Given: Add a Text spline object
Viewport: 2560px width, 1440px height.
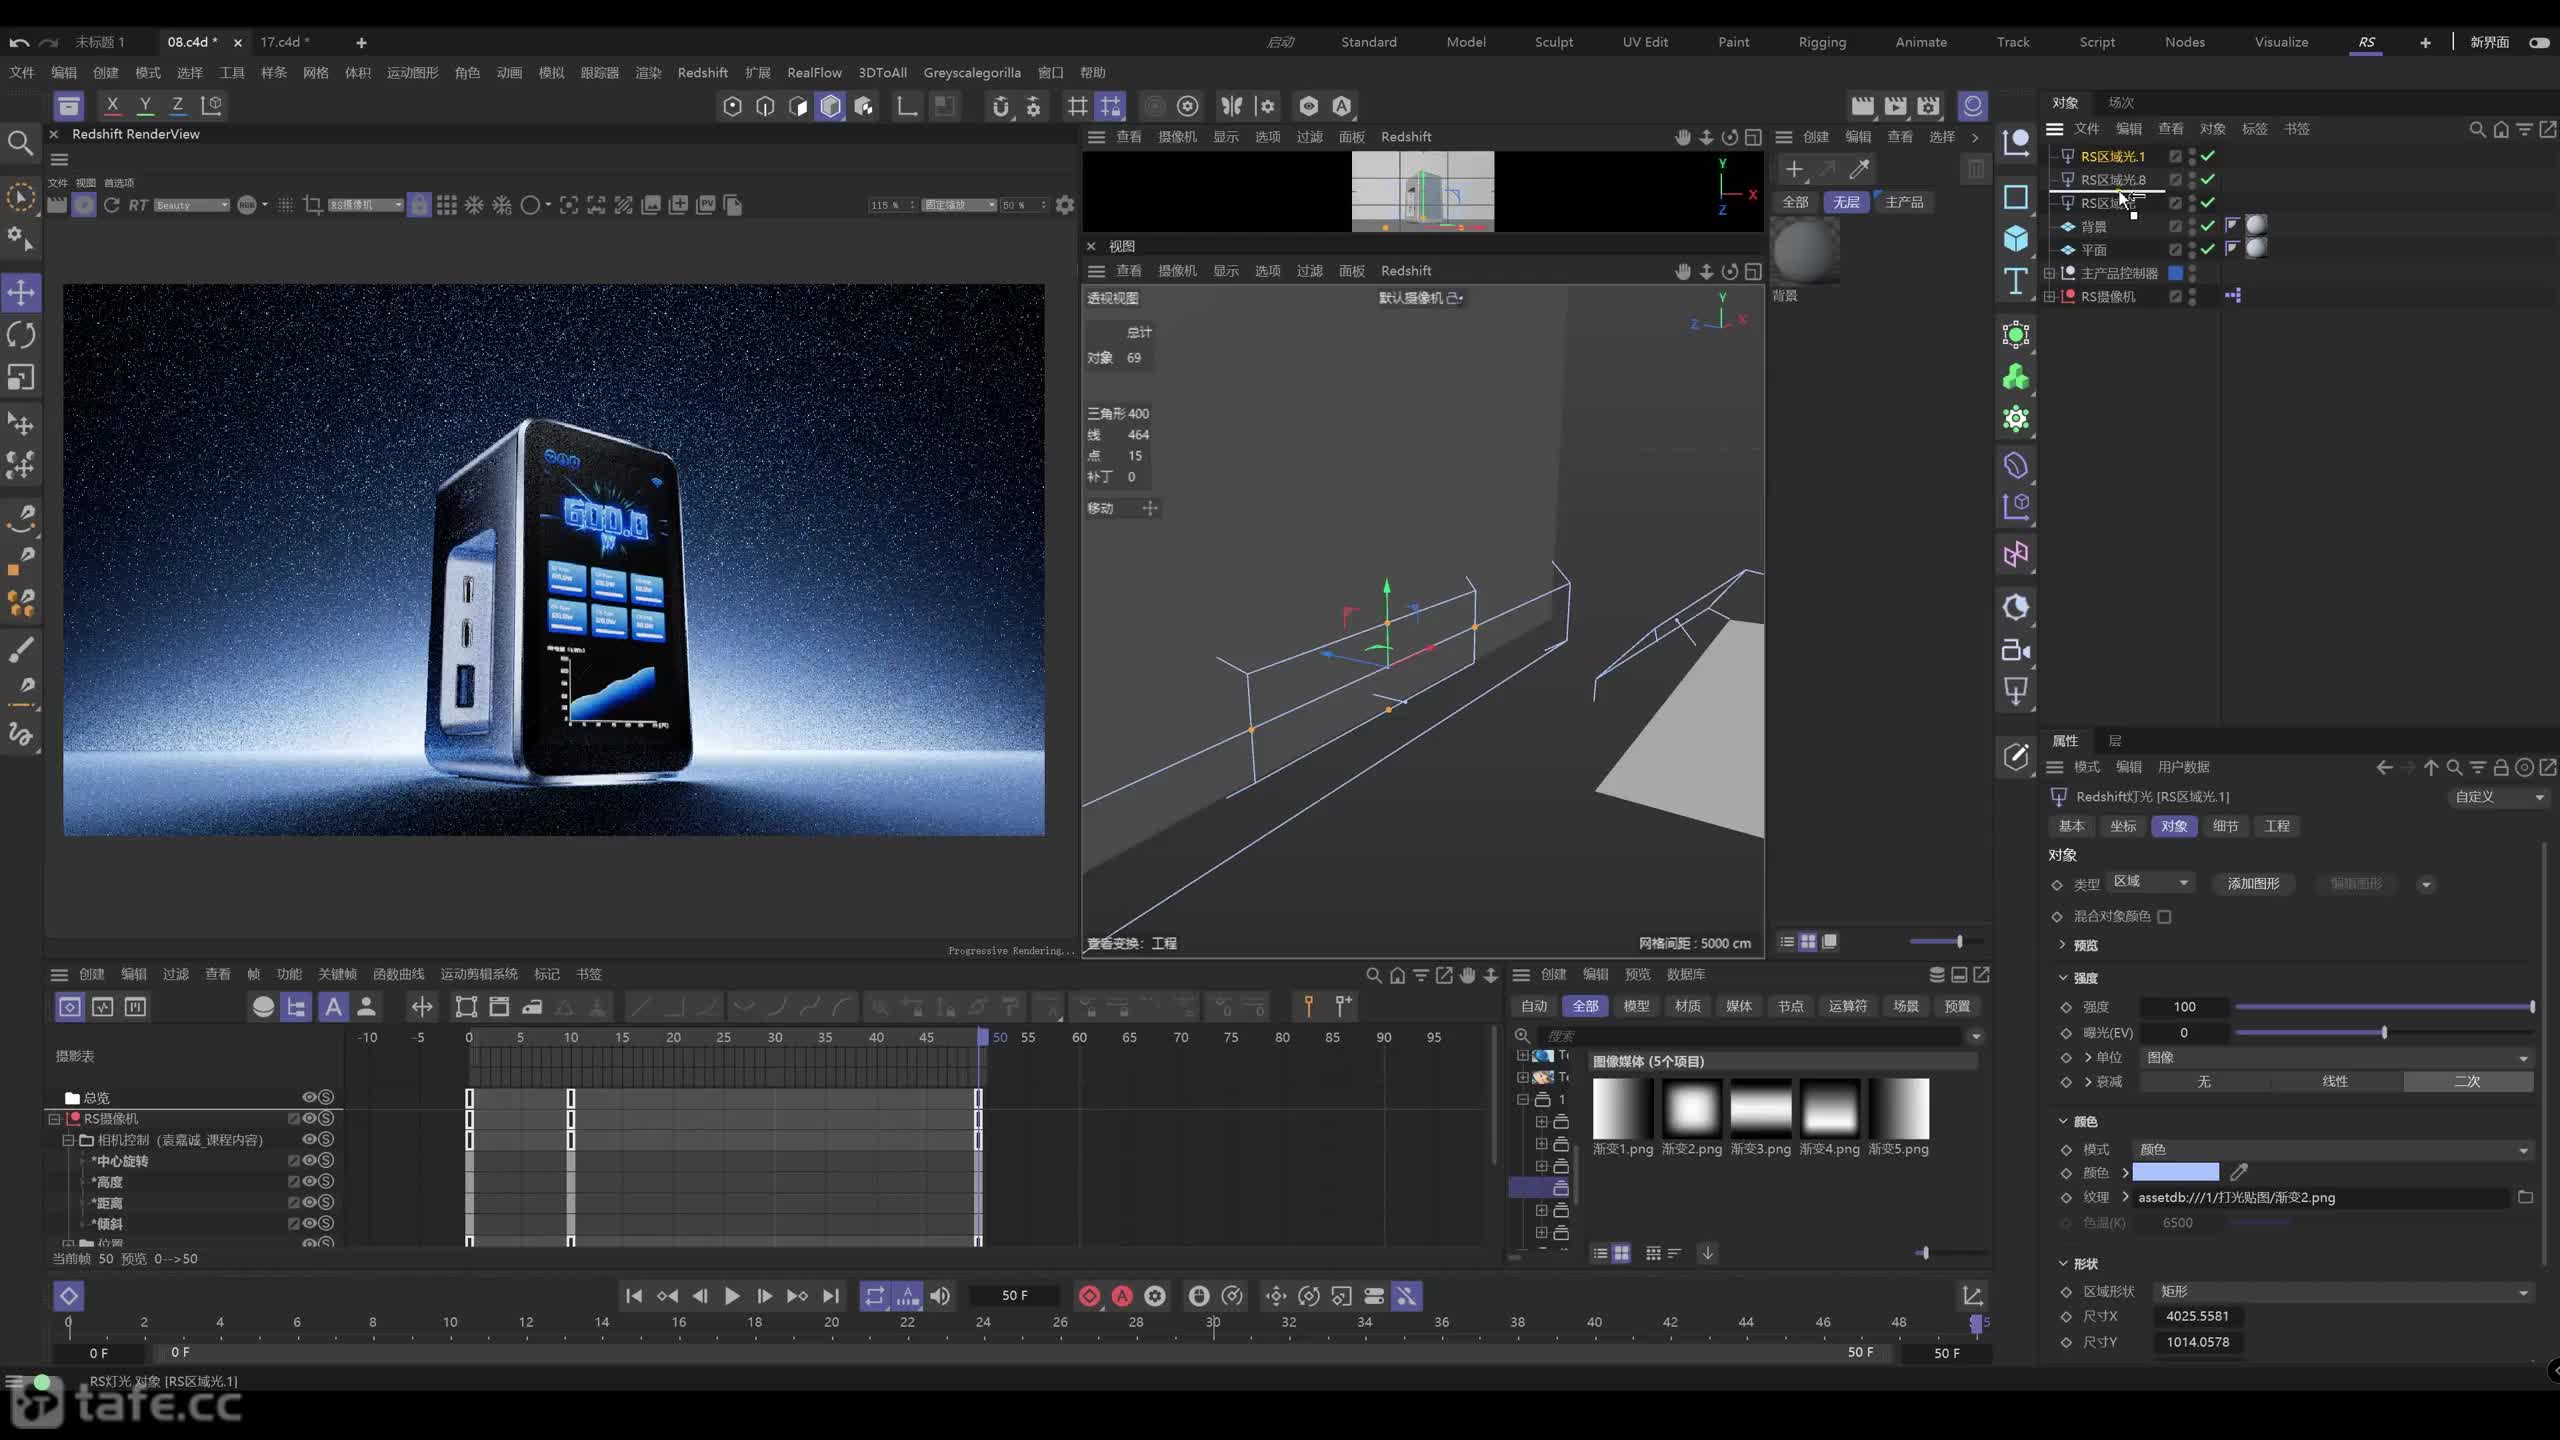Looking at the screenshot, I should pyautogui.click(x=2015, y=281).
